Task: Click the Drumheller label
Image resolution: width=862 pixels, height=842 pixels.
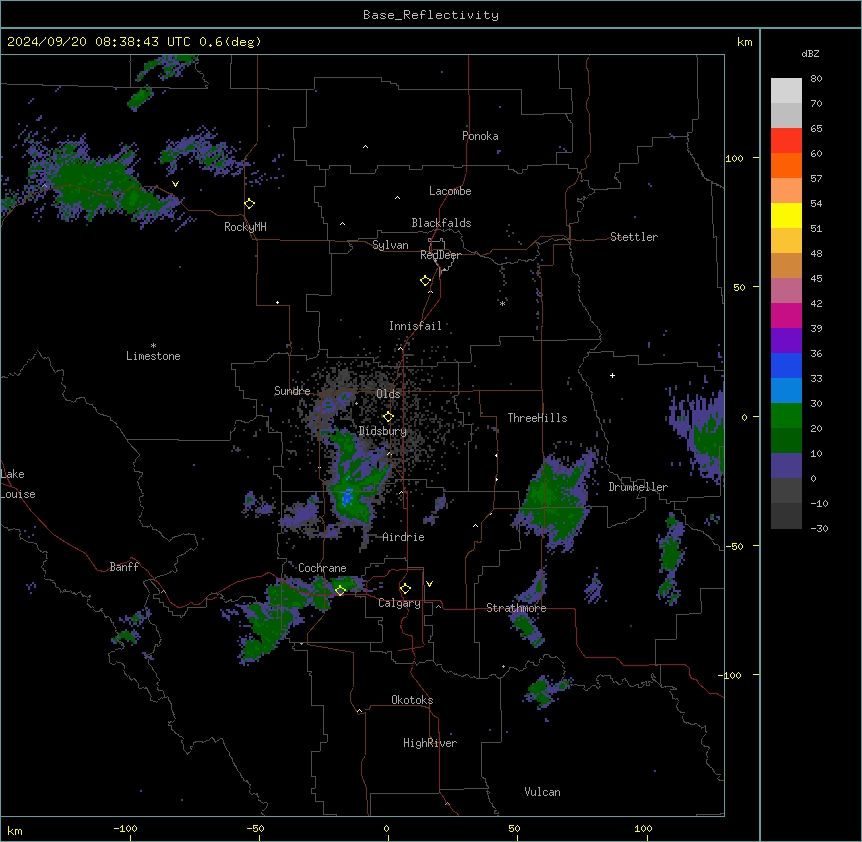Action: click(x=638, y=487)
